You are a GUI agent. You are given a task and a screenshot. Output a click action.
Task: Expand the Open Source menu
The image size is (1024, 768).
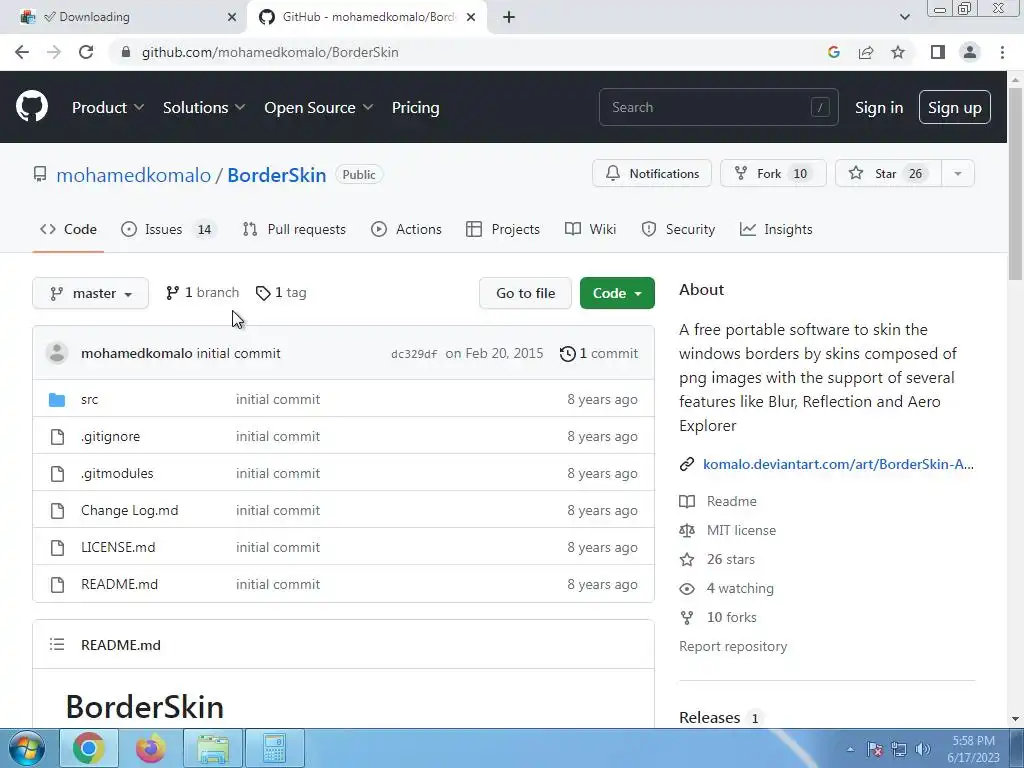click(319, 107)
